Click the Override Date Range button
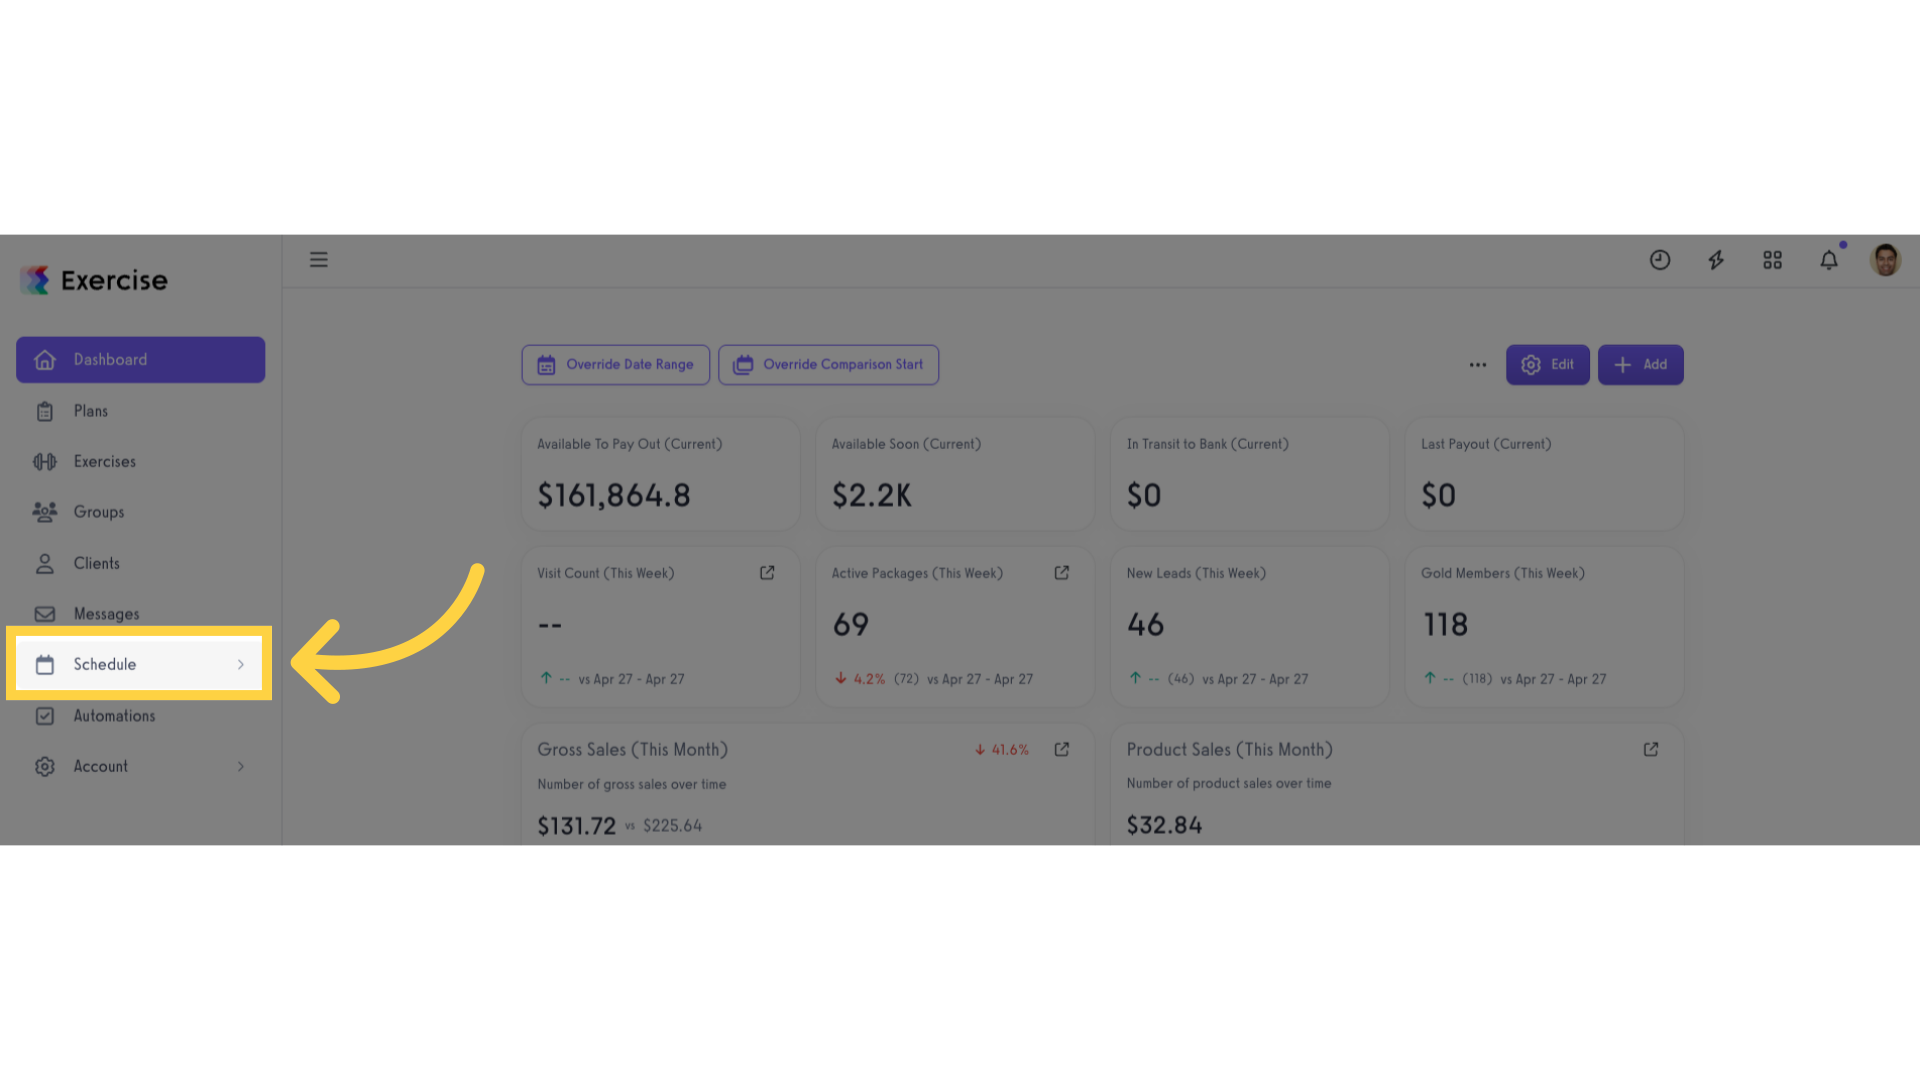Screen dimensions: 1920x1080 point(616,365)
